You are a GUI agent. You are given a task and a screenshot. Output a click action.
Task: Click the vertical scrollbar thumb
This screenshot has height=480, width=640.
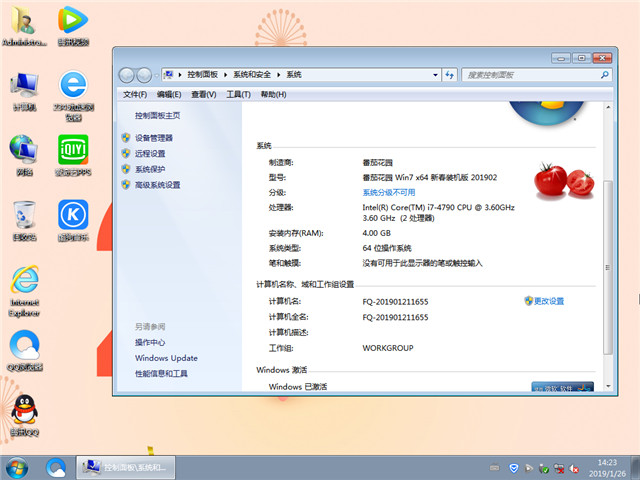click(x=608, y=267)
